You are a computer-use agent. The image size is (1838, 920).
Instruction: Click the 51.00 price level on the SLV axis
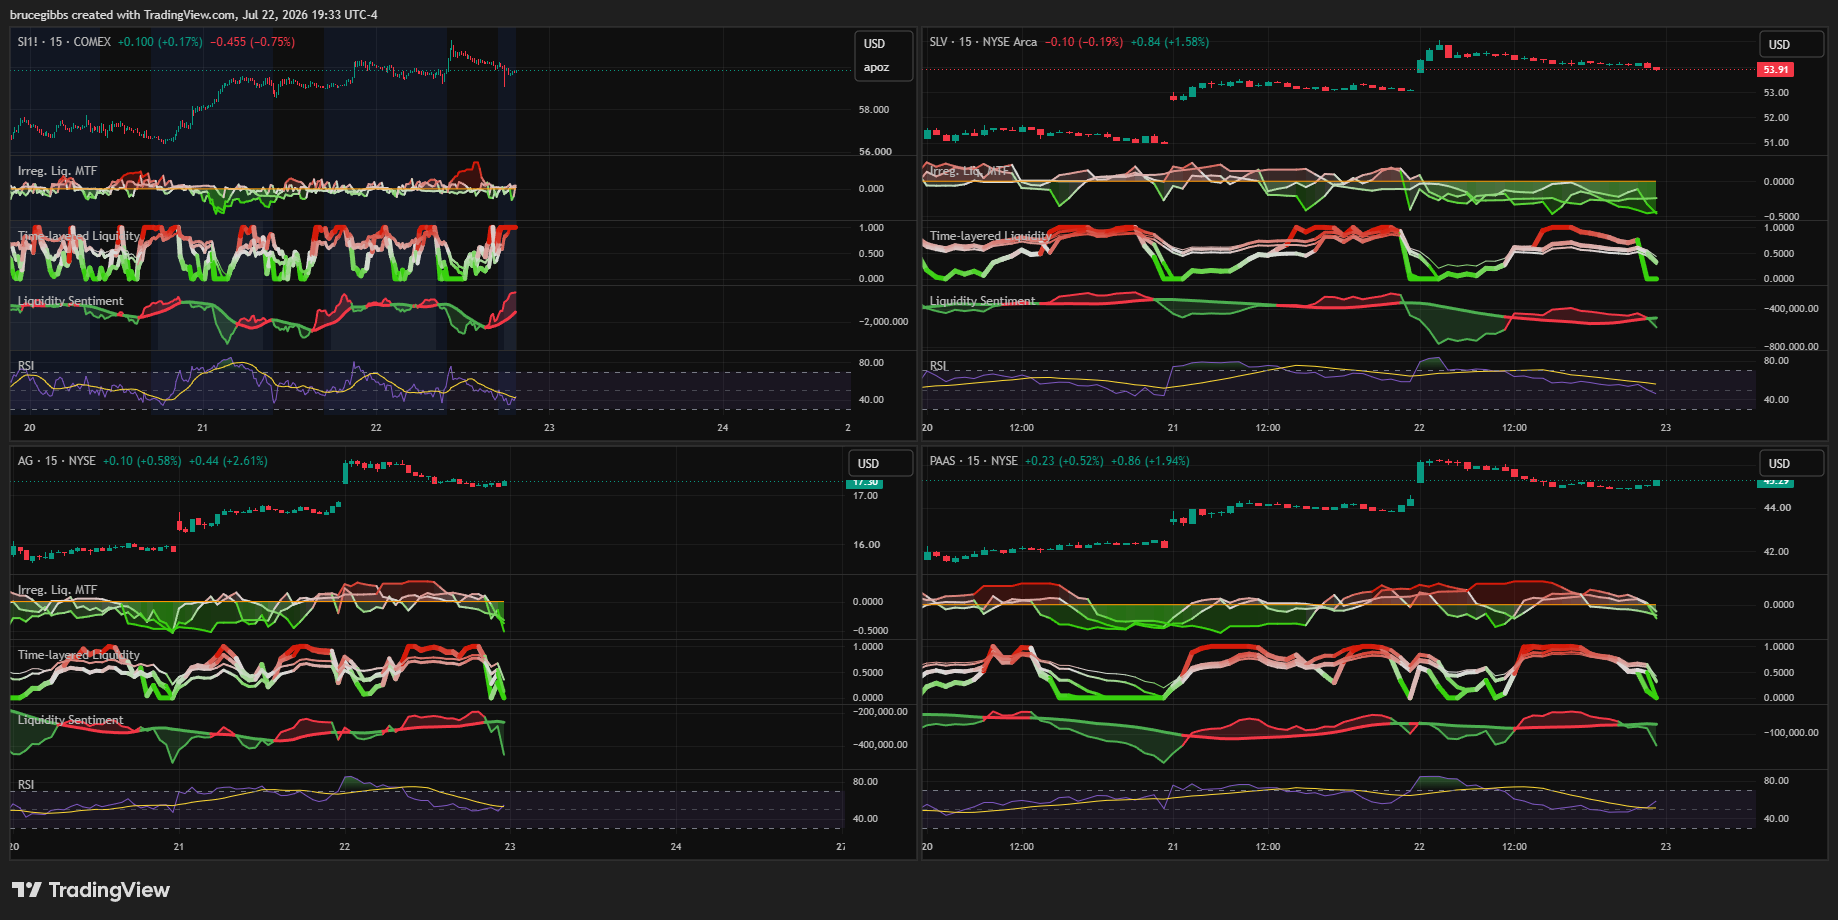1776,143
